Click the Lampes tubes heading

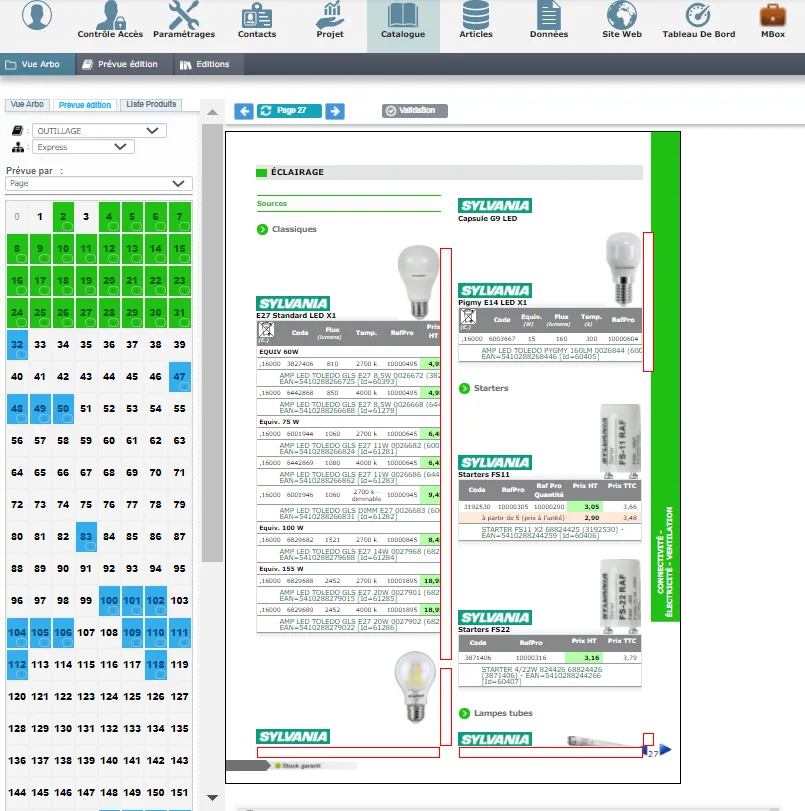point(503,713)
